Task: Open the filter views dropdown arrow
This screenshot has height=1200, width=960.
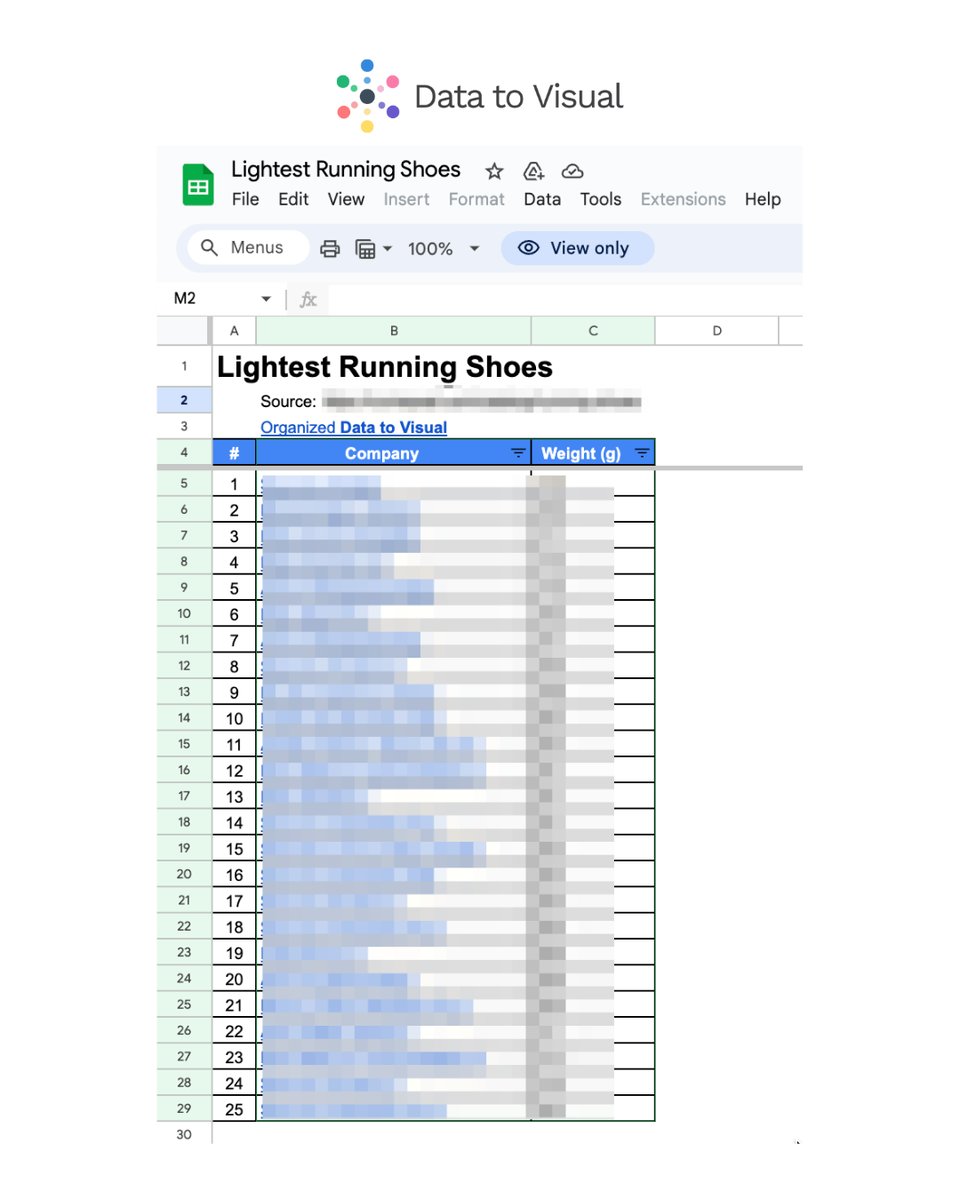Action: (387, 249)
